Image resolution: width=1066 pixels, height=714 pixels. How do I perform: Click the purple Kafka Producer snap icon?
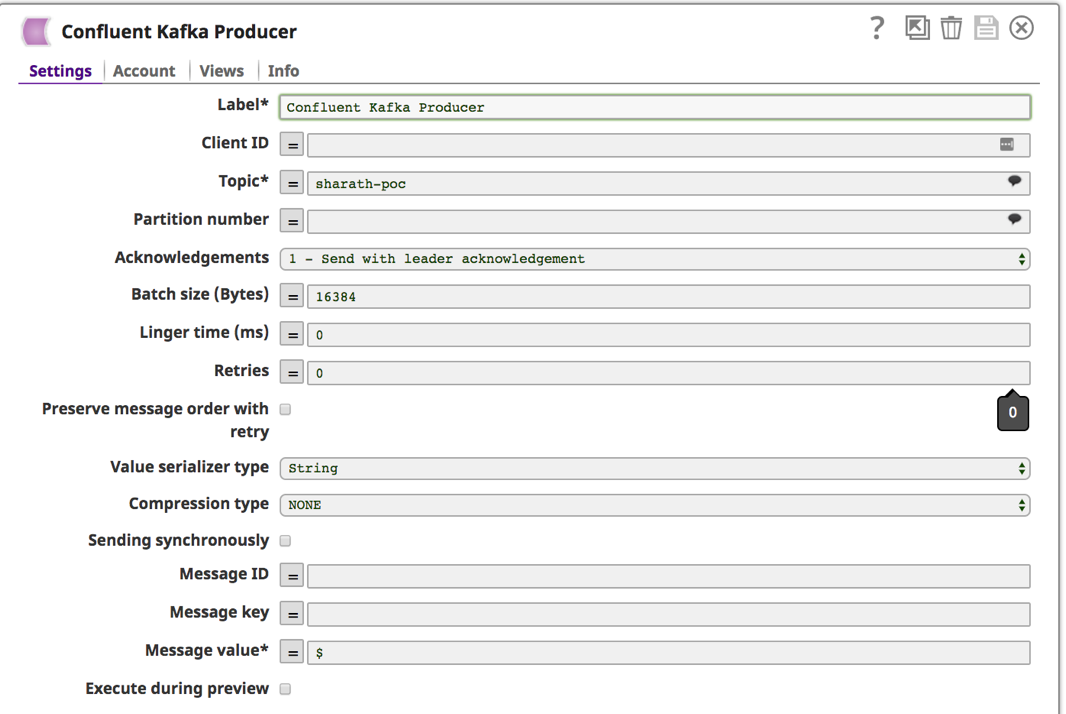point(36,31)
